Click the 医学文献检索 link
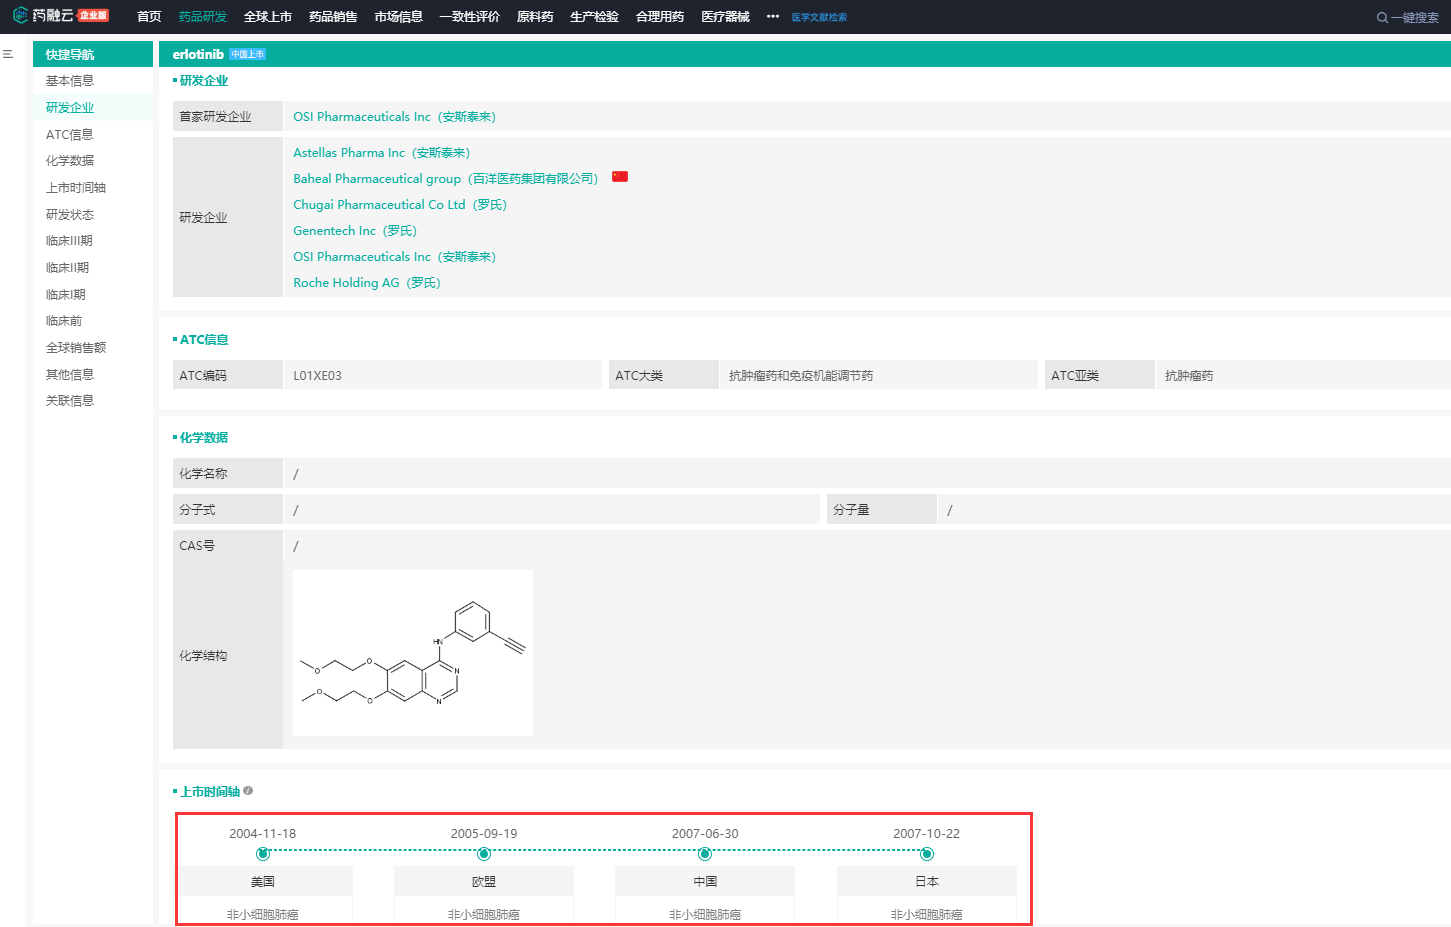 pos(819,17)
